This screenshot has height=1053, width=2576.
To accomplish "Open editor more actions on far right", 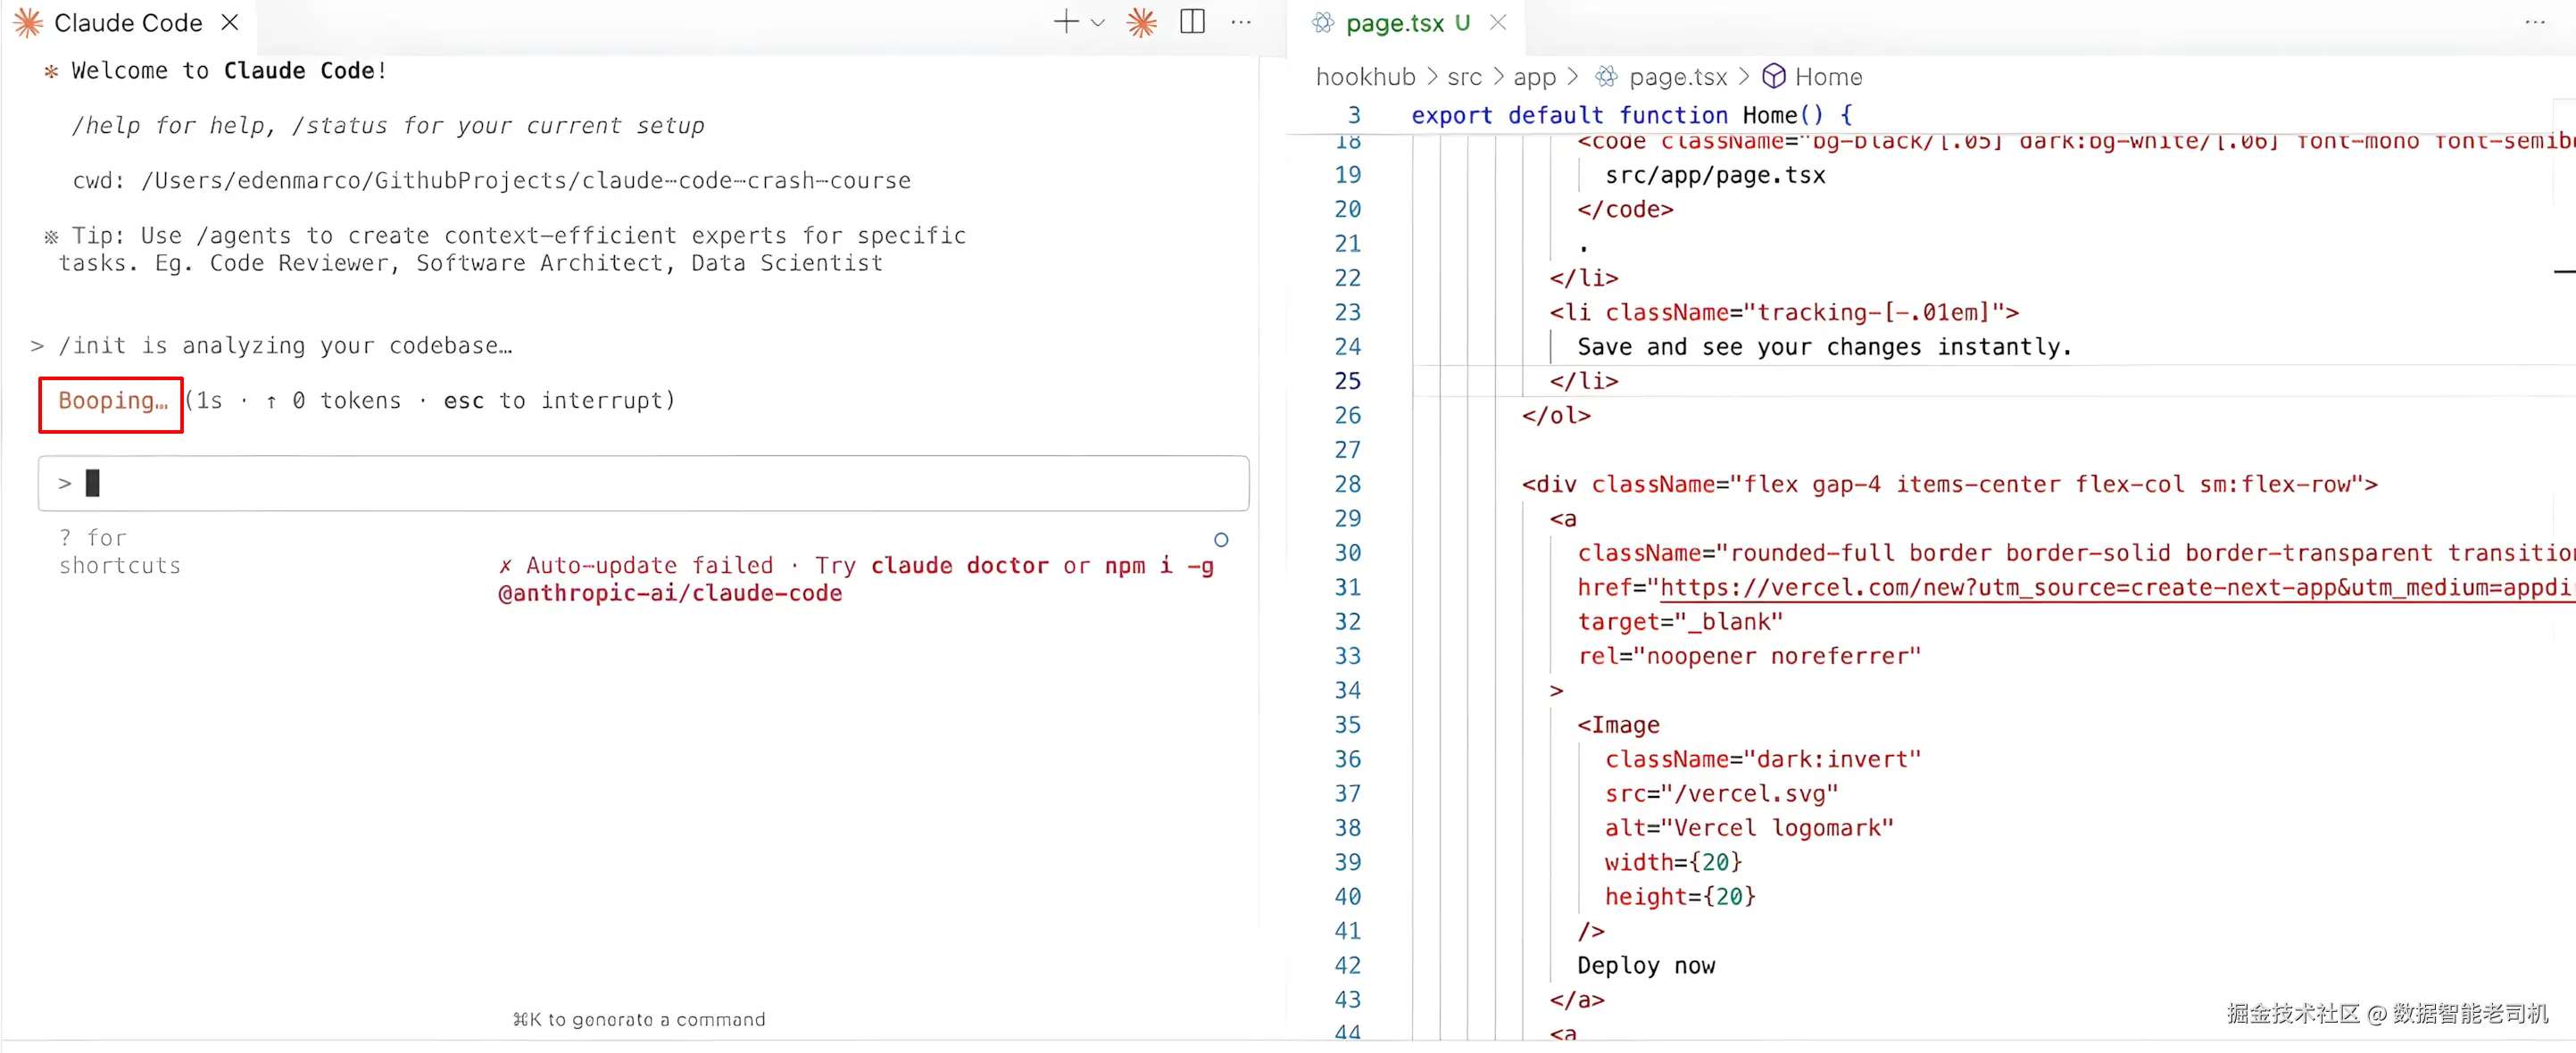I will pos(2534,22).
